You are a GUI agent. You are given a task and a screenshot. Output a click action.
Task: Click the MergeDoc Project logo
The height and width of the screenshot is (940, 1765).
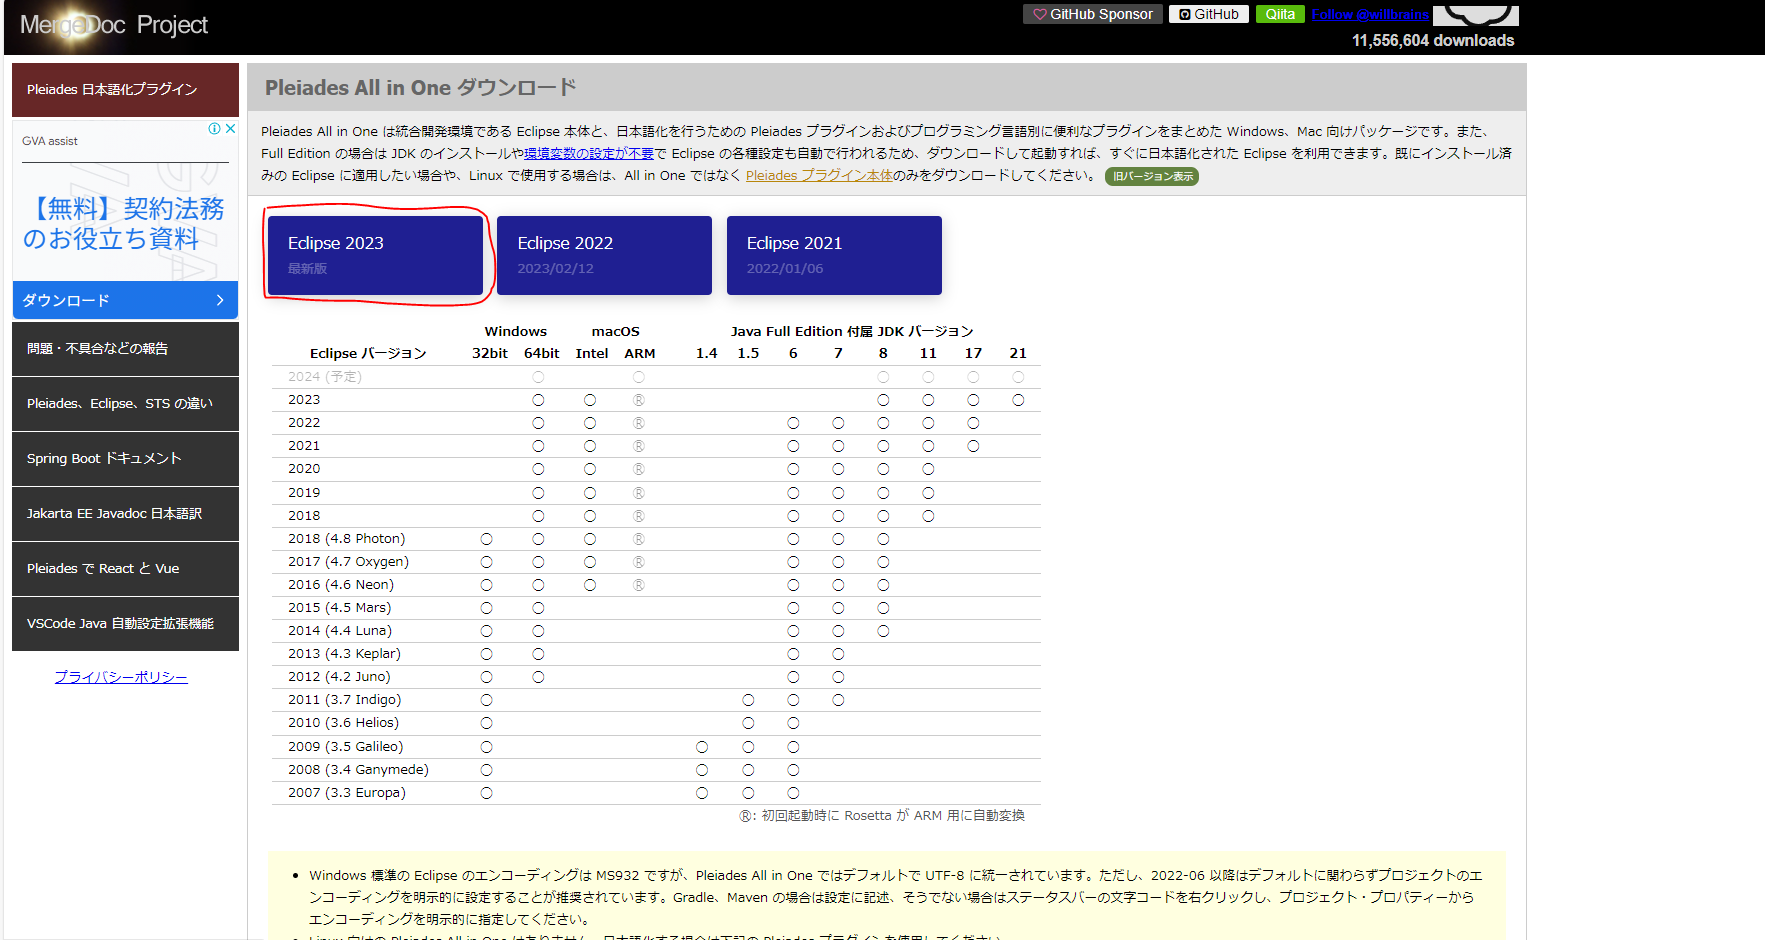tap(114, 25)
